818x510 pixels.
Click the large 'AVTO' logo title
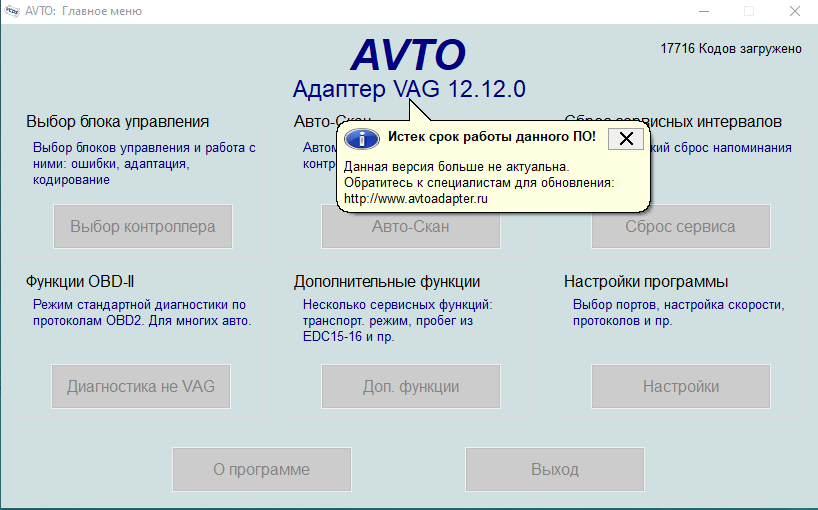coord(408,54)
